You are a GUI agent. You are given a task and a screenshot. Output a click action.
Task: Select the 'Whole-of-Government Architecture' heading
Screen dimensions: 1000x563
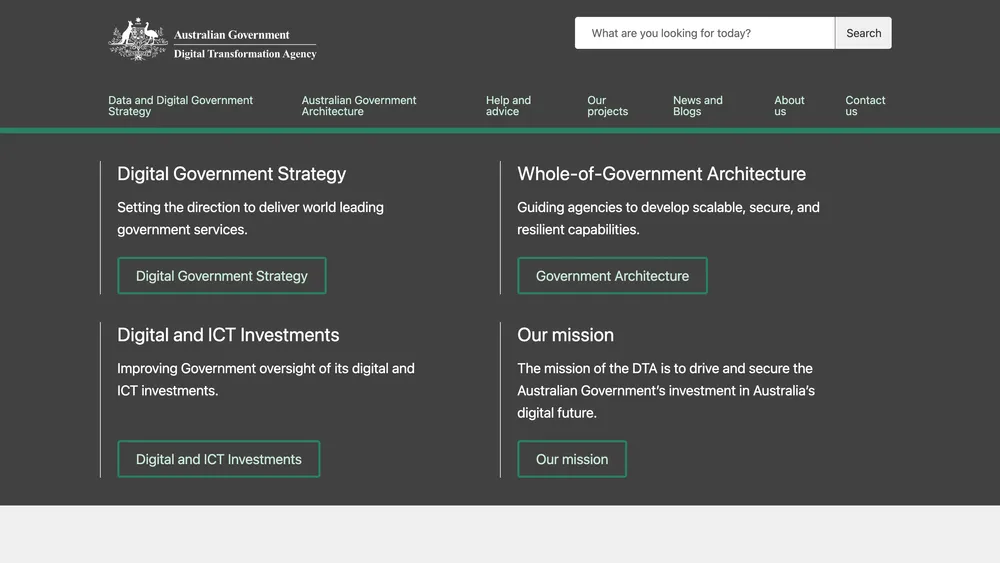[661, 174]
